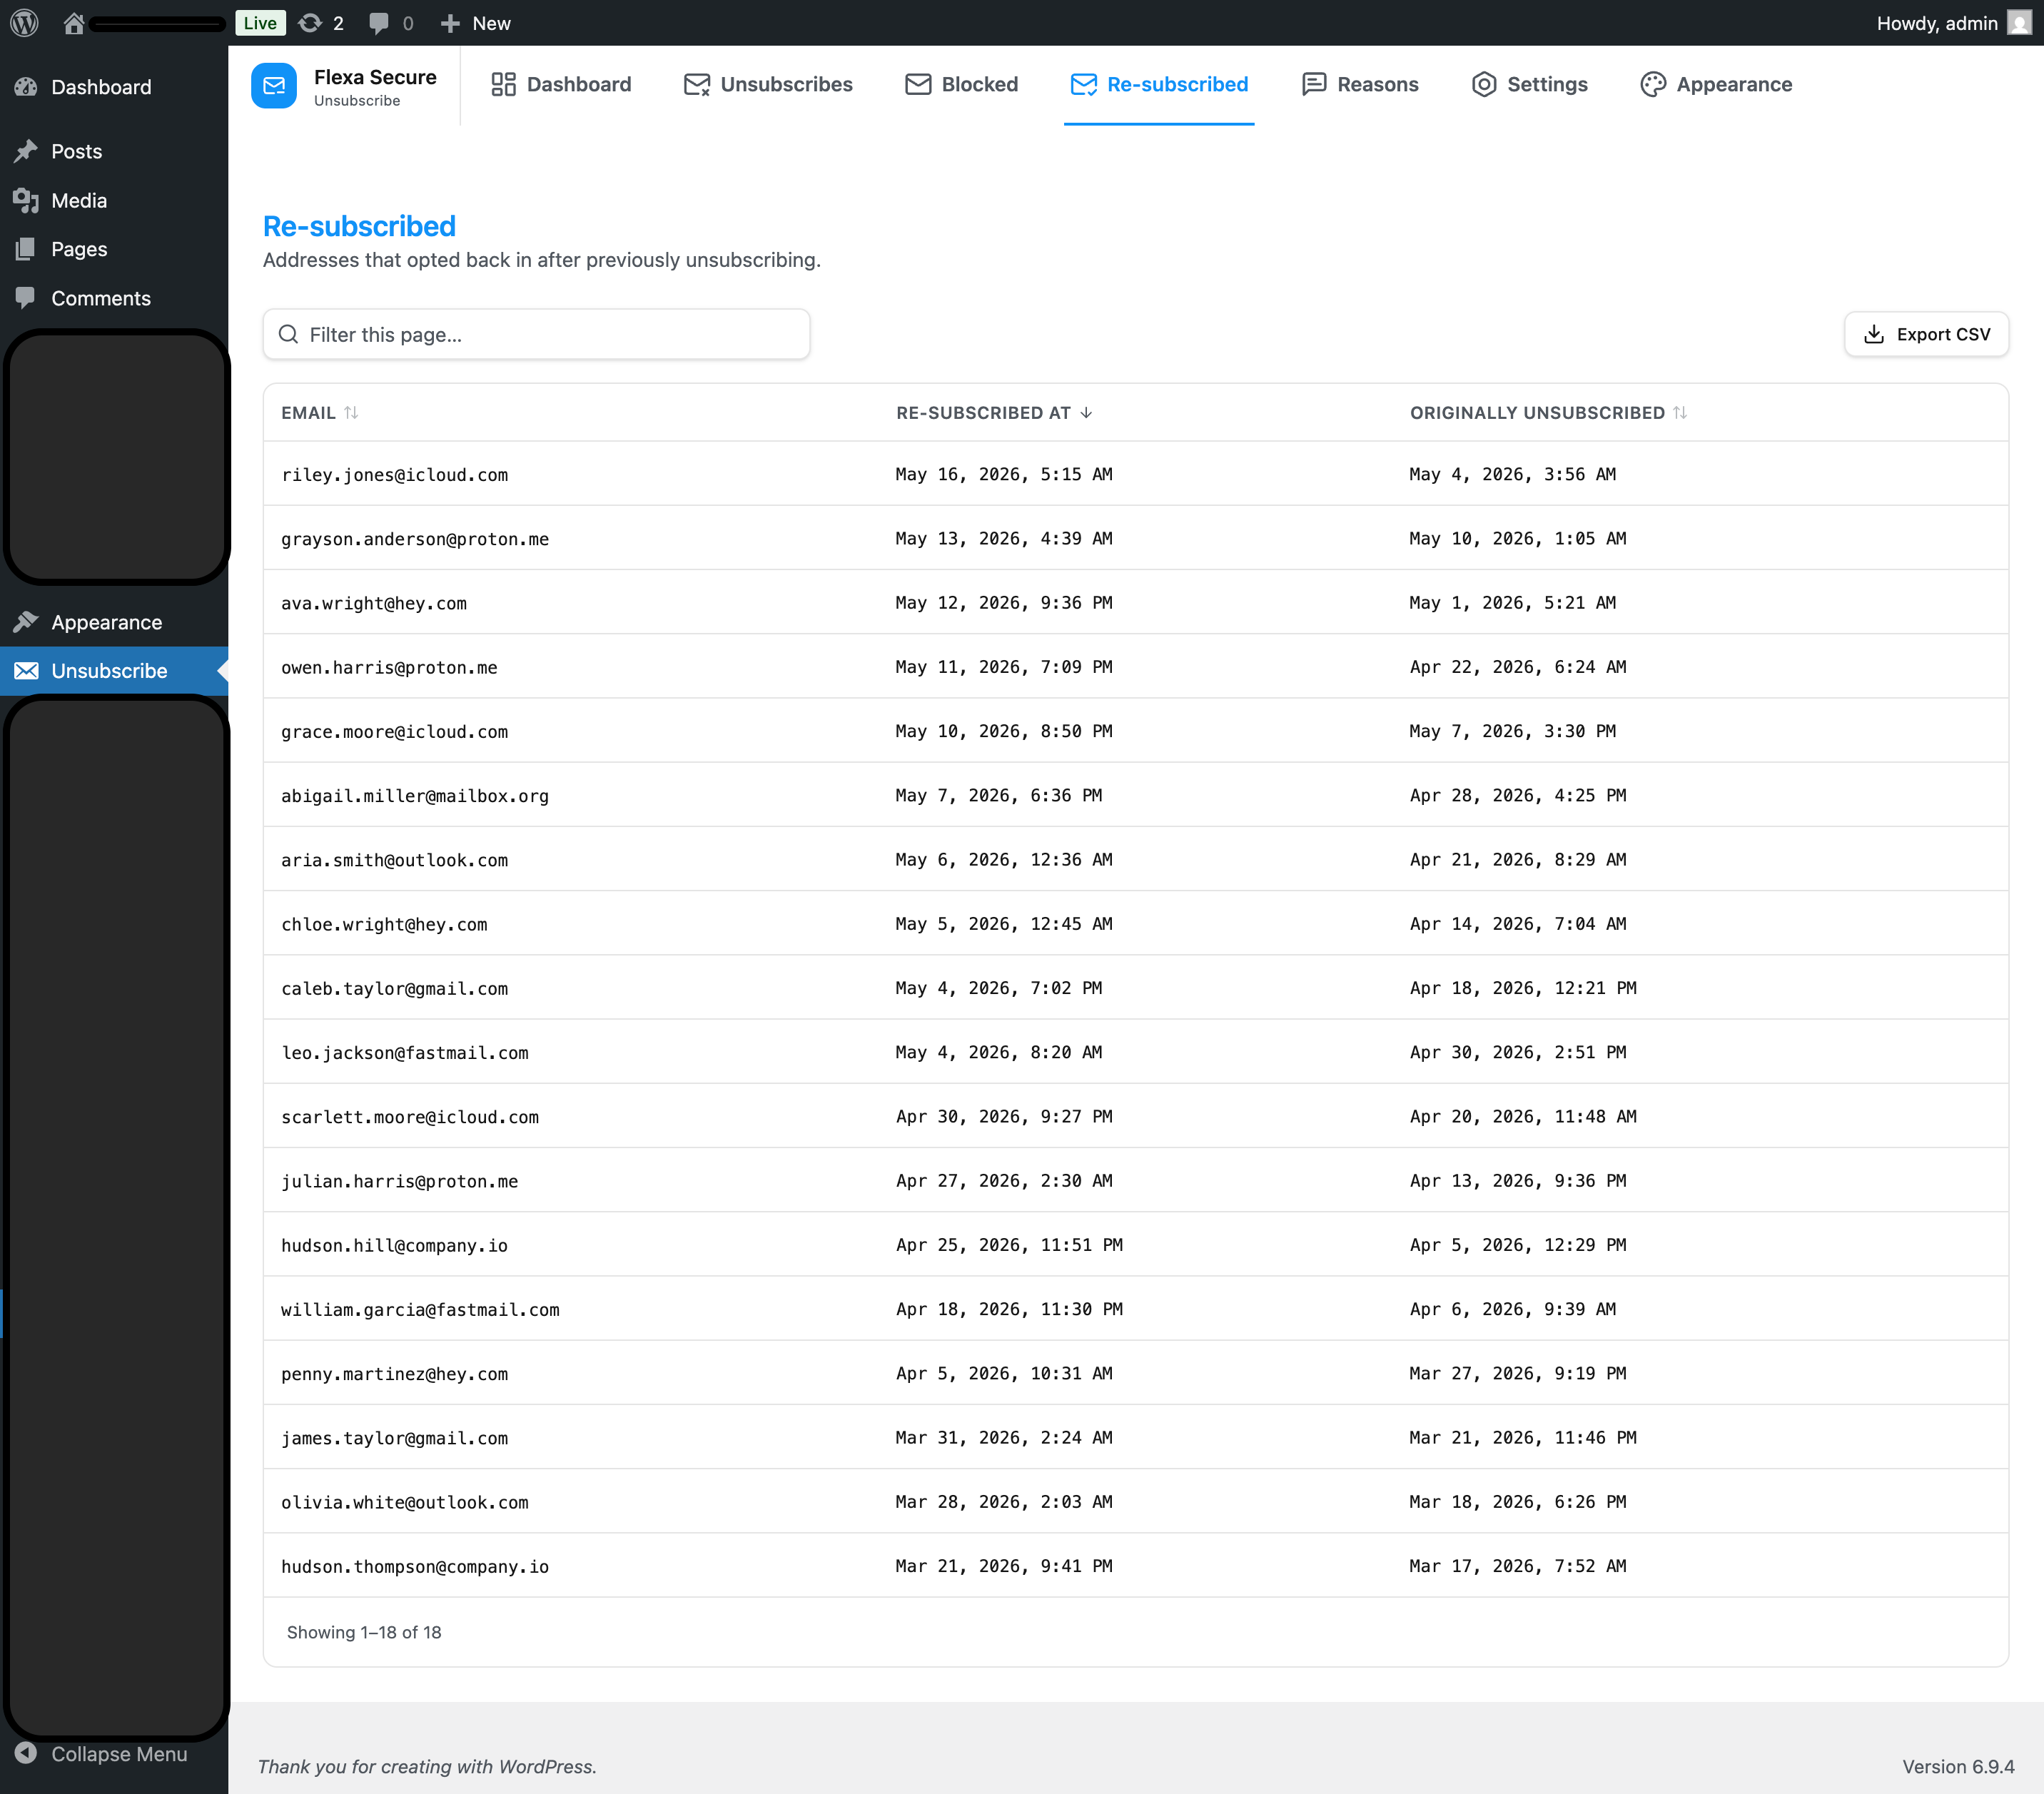Open Howdy, admin account menu
The image size is (2044, 1794).
coord(1953,23)
